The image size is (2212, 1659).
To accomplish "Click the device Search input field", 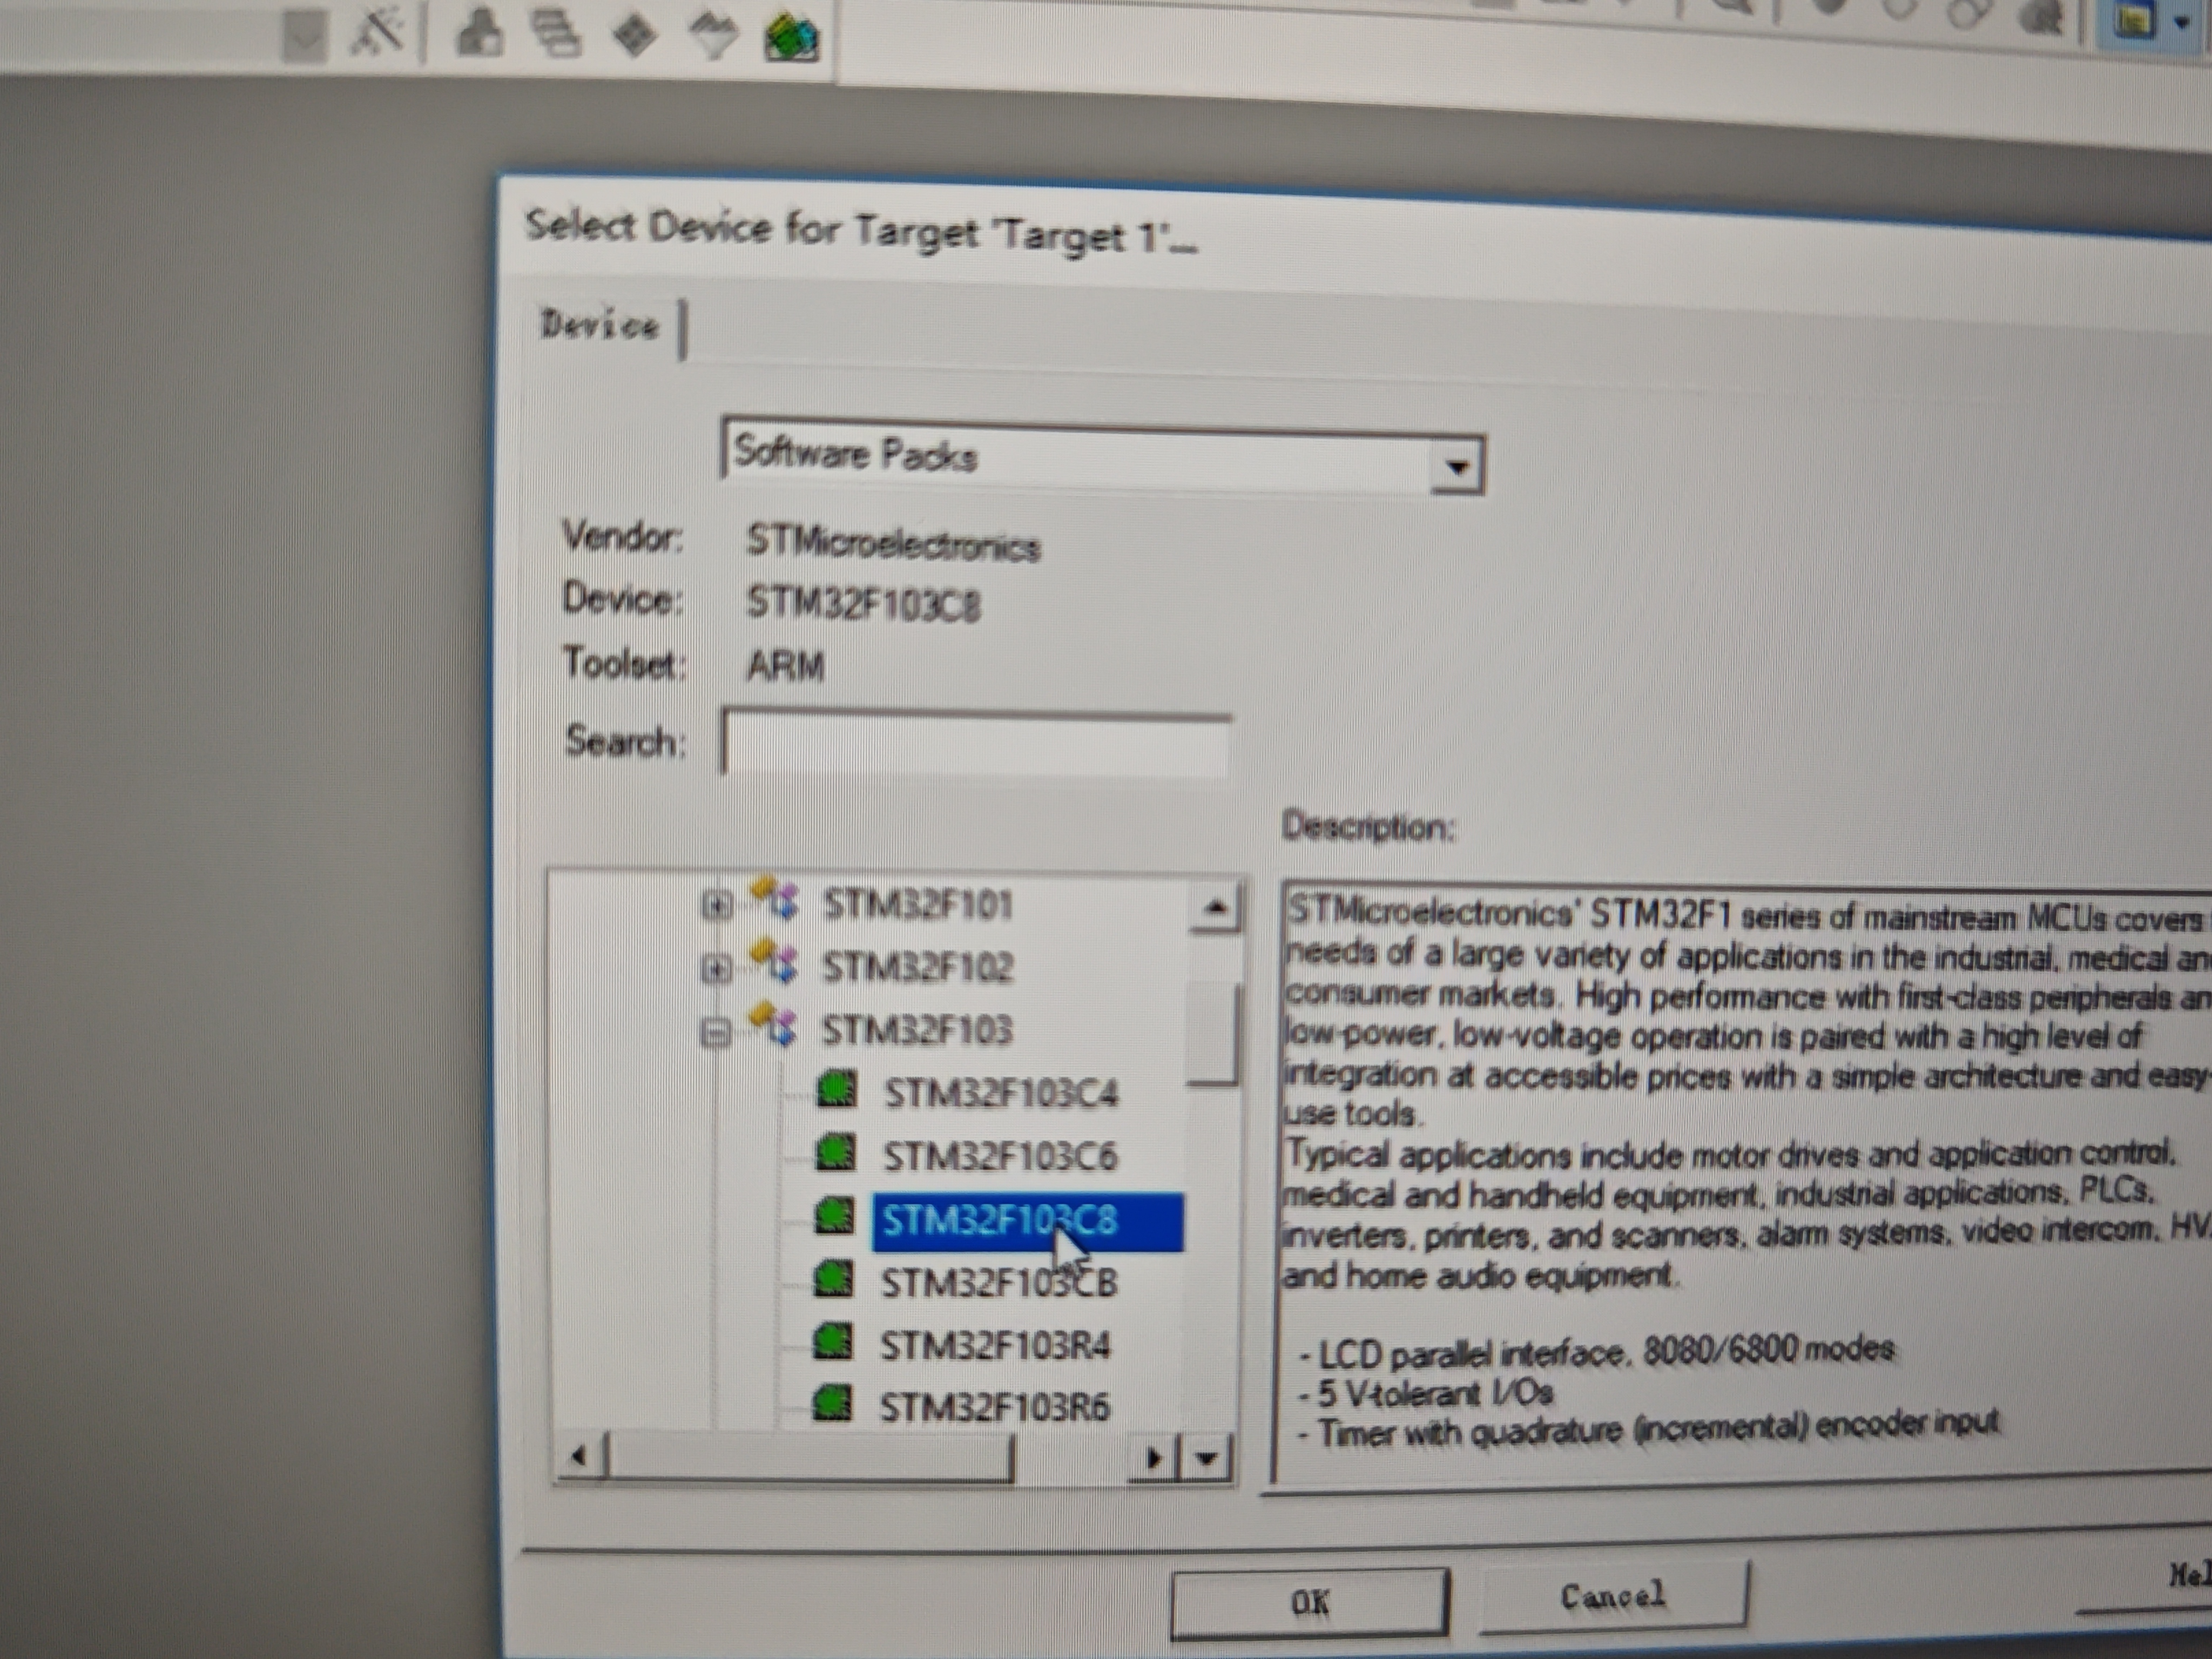I will (x=976, y=745).
